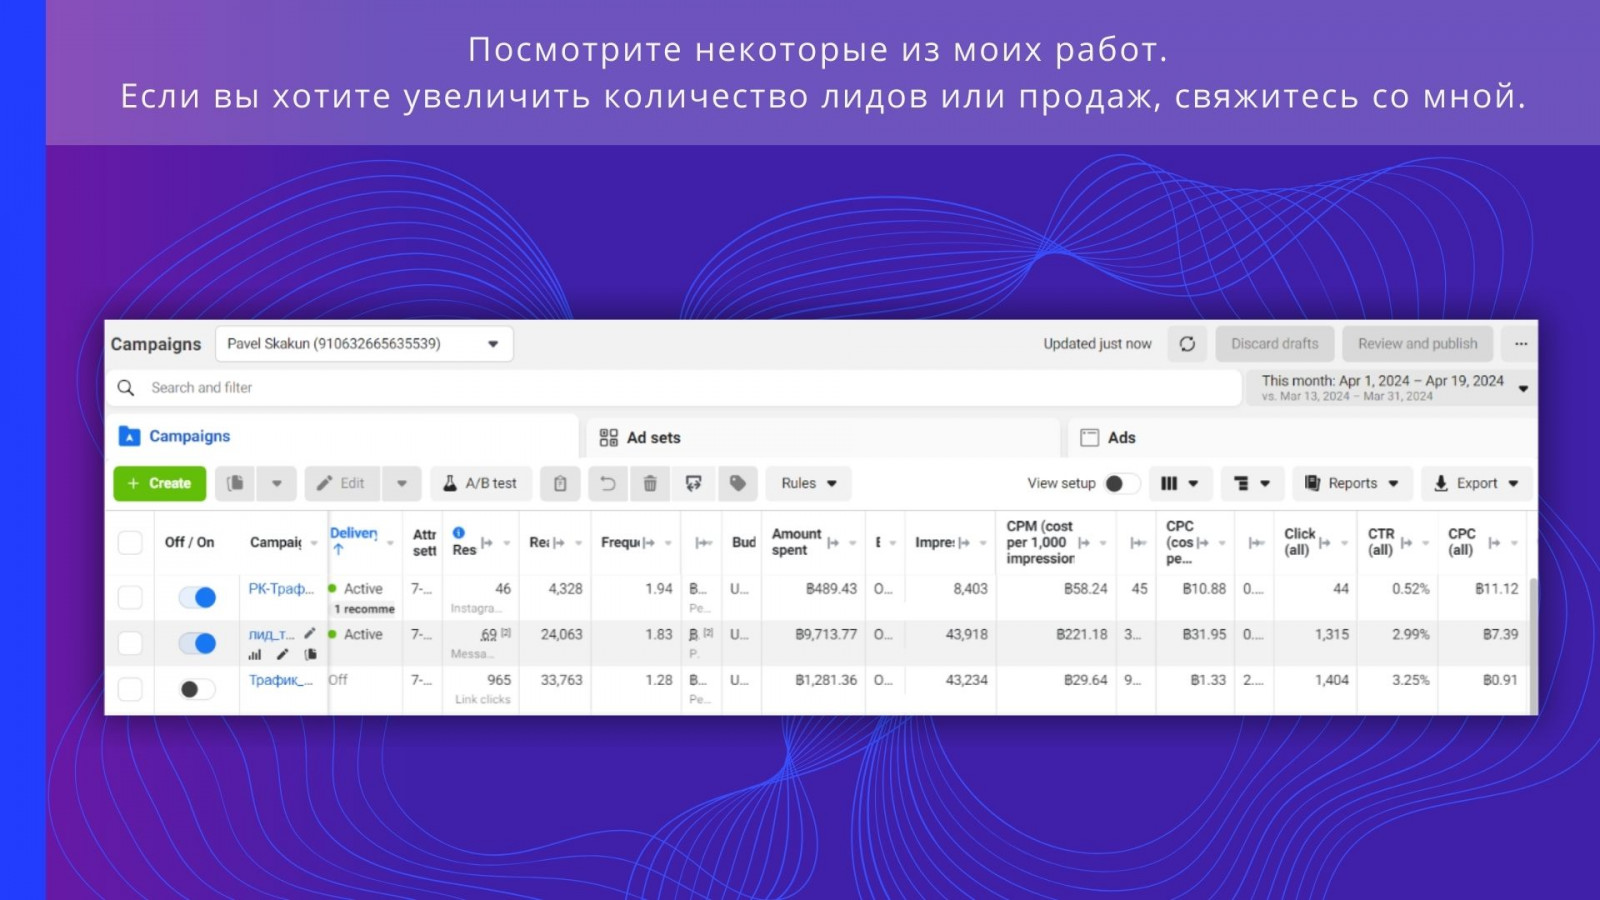
Task: Click the Amount spent value ฿9,713.77
Action: tap(826, 634)
